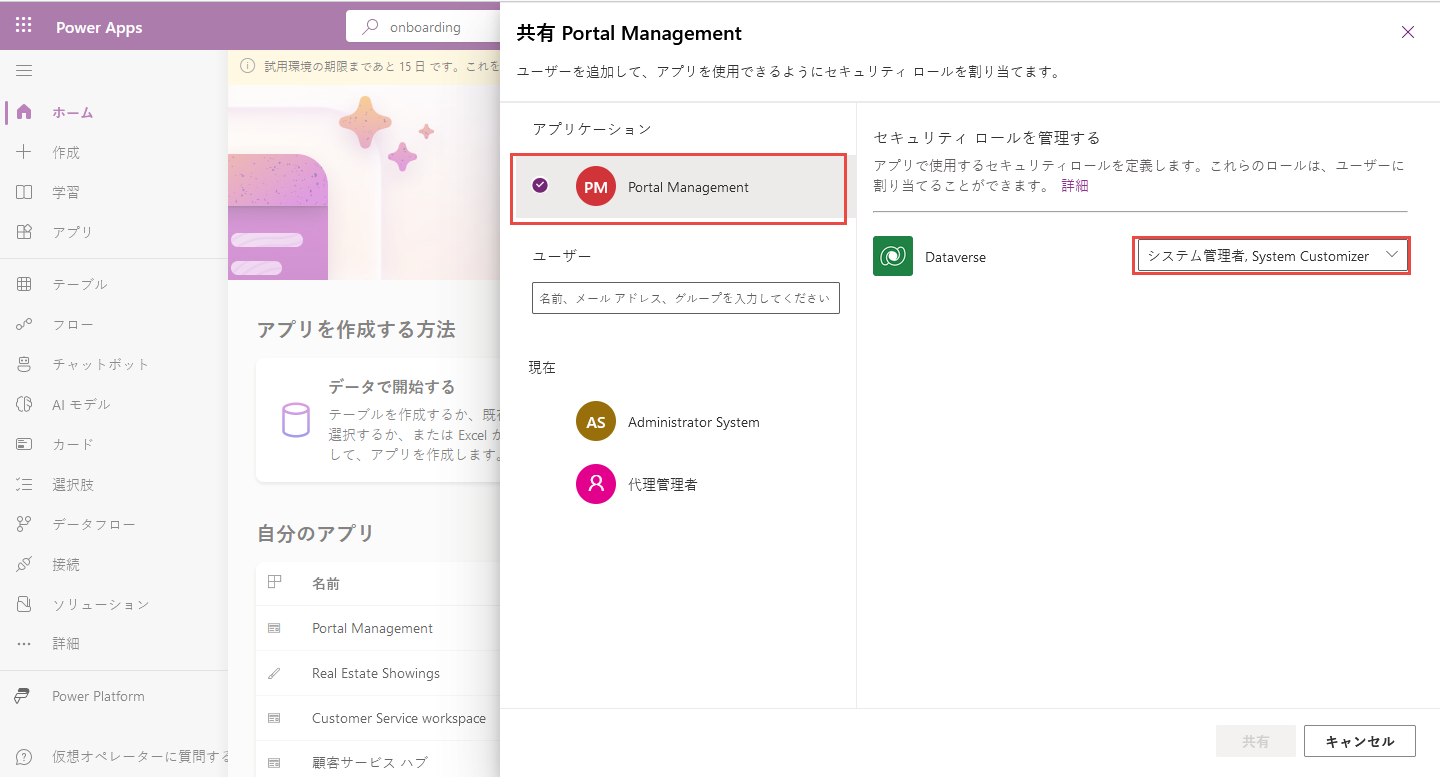Click the カード card icon

tap(24, 444)
